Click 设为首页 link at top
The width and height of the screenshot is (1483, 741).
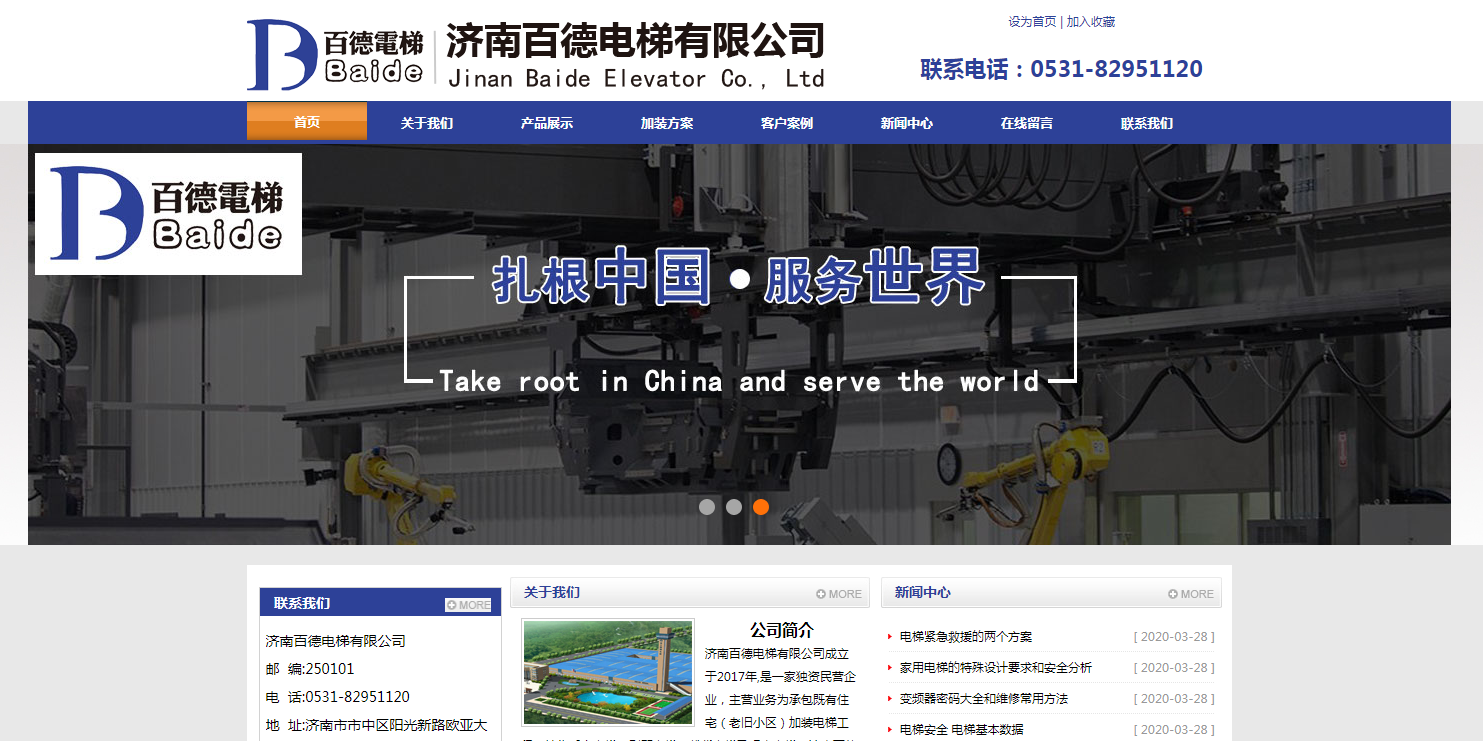click(x=1032, y=22)
